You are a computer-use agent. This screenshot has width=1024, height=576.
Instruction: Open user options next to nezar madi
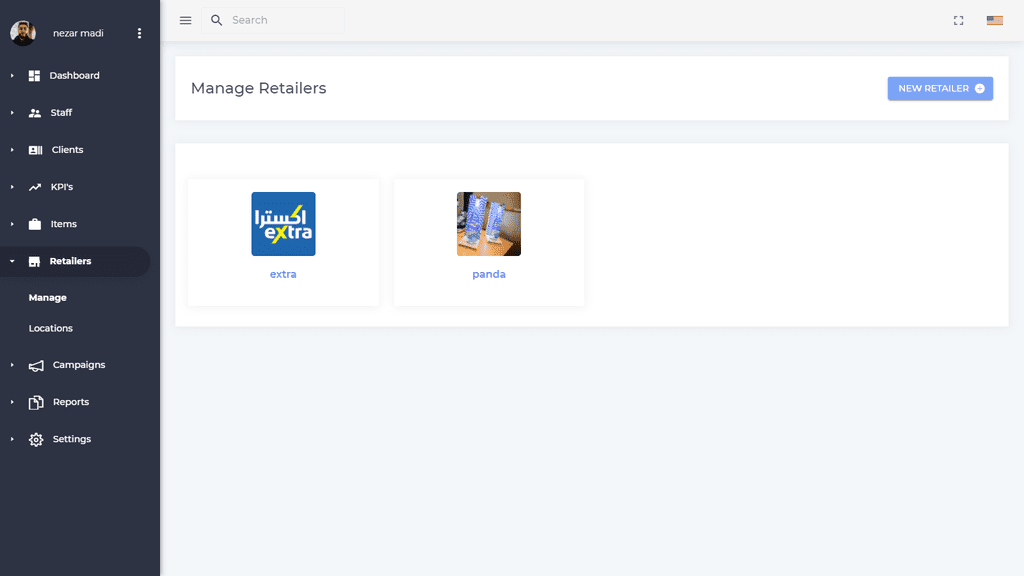pos(139,33)
